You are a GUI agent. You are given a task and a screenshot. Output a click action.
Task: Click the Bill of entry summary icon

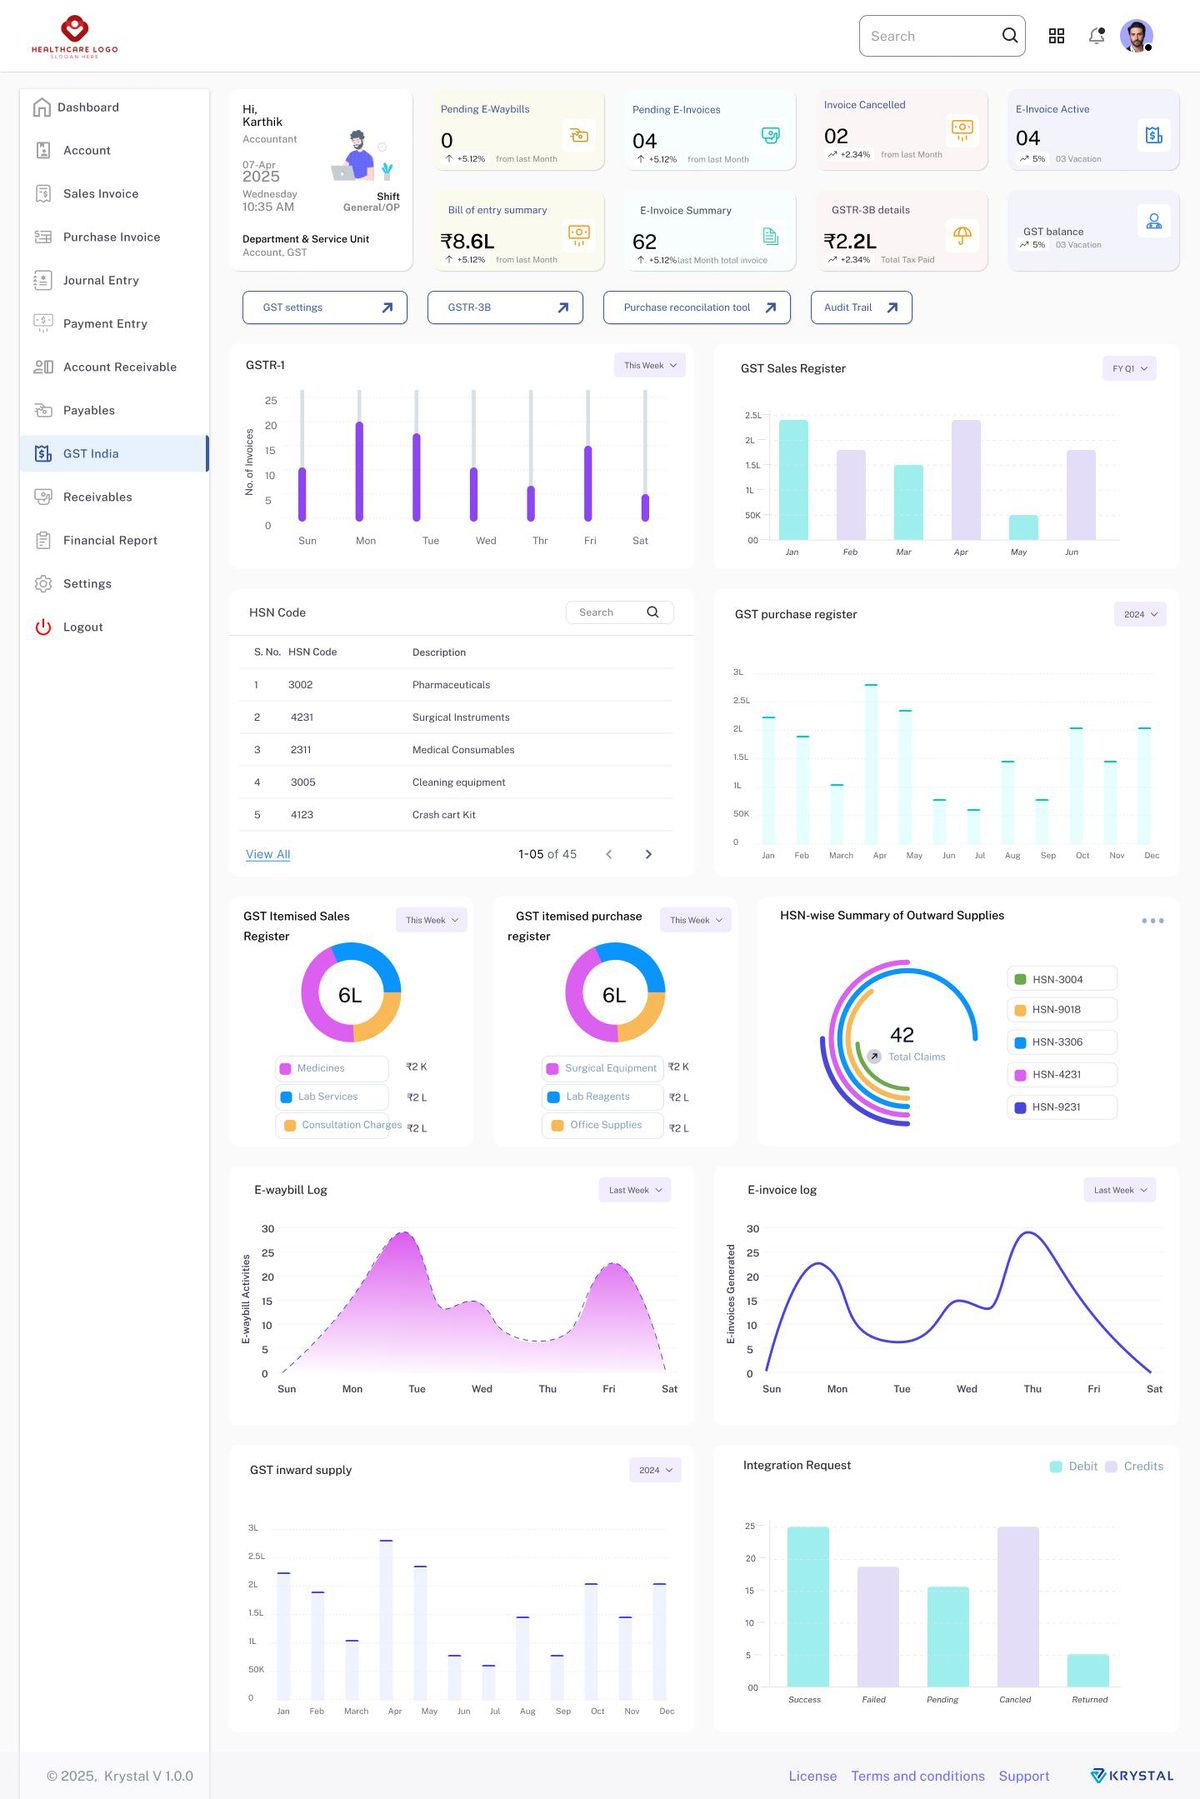coord(578,235)
